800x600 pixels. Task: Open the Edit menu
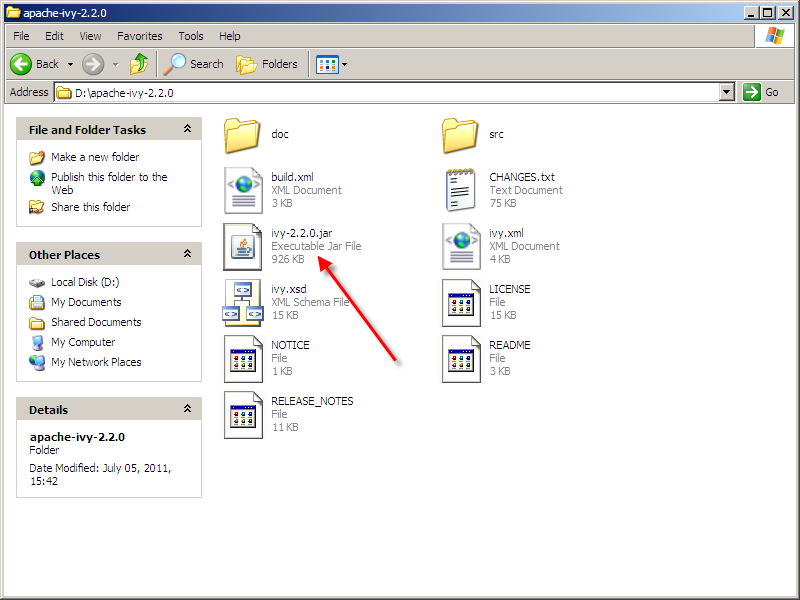(x=54, y=36)
